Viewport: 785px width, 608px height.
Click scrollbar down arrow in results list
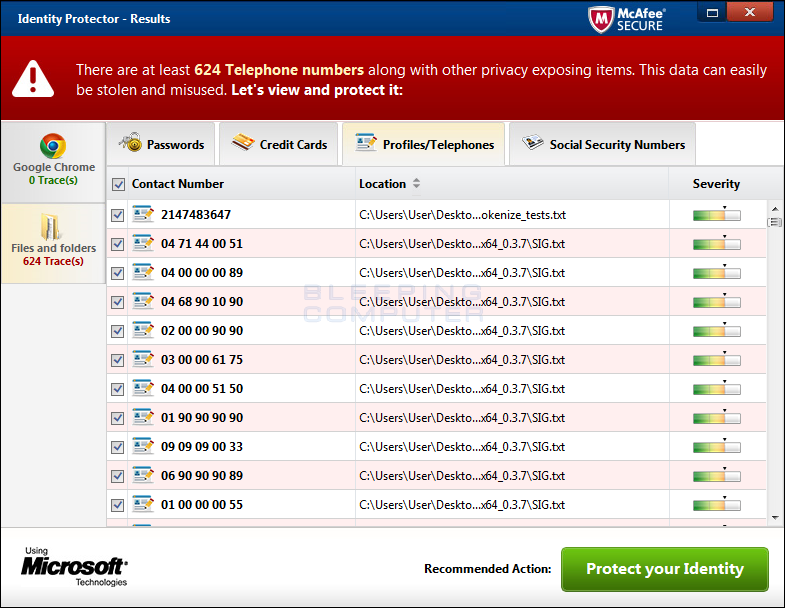(x=774, y=517)
